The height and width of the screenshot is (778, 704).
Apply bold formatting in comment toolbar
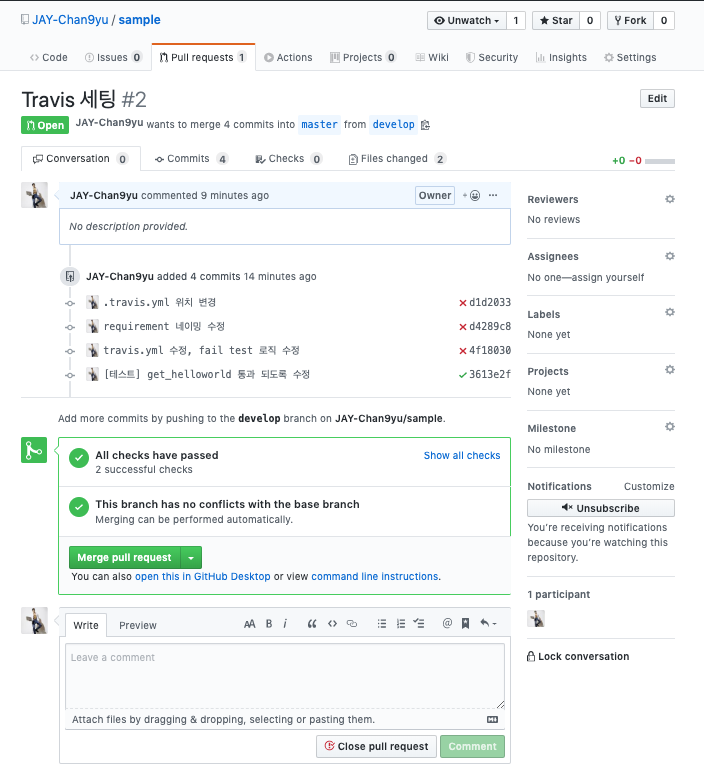point(269,624)
